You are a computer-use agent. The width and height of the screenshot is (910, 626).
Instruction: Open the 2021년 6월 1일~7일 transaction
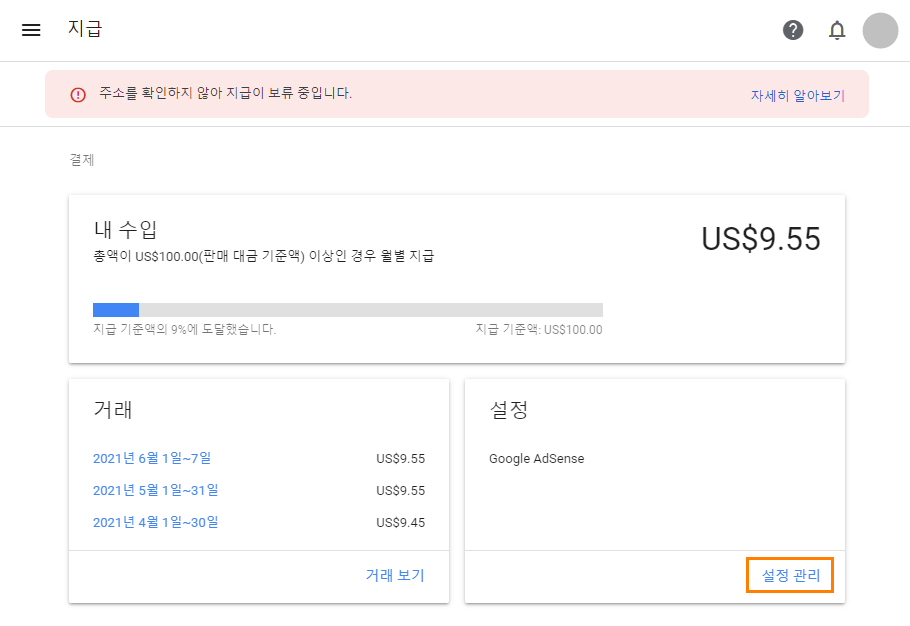pyautogui.click(x=152, y=458)
